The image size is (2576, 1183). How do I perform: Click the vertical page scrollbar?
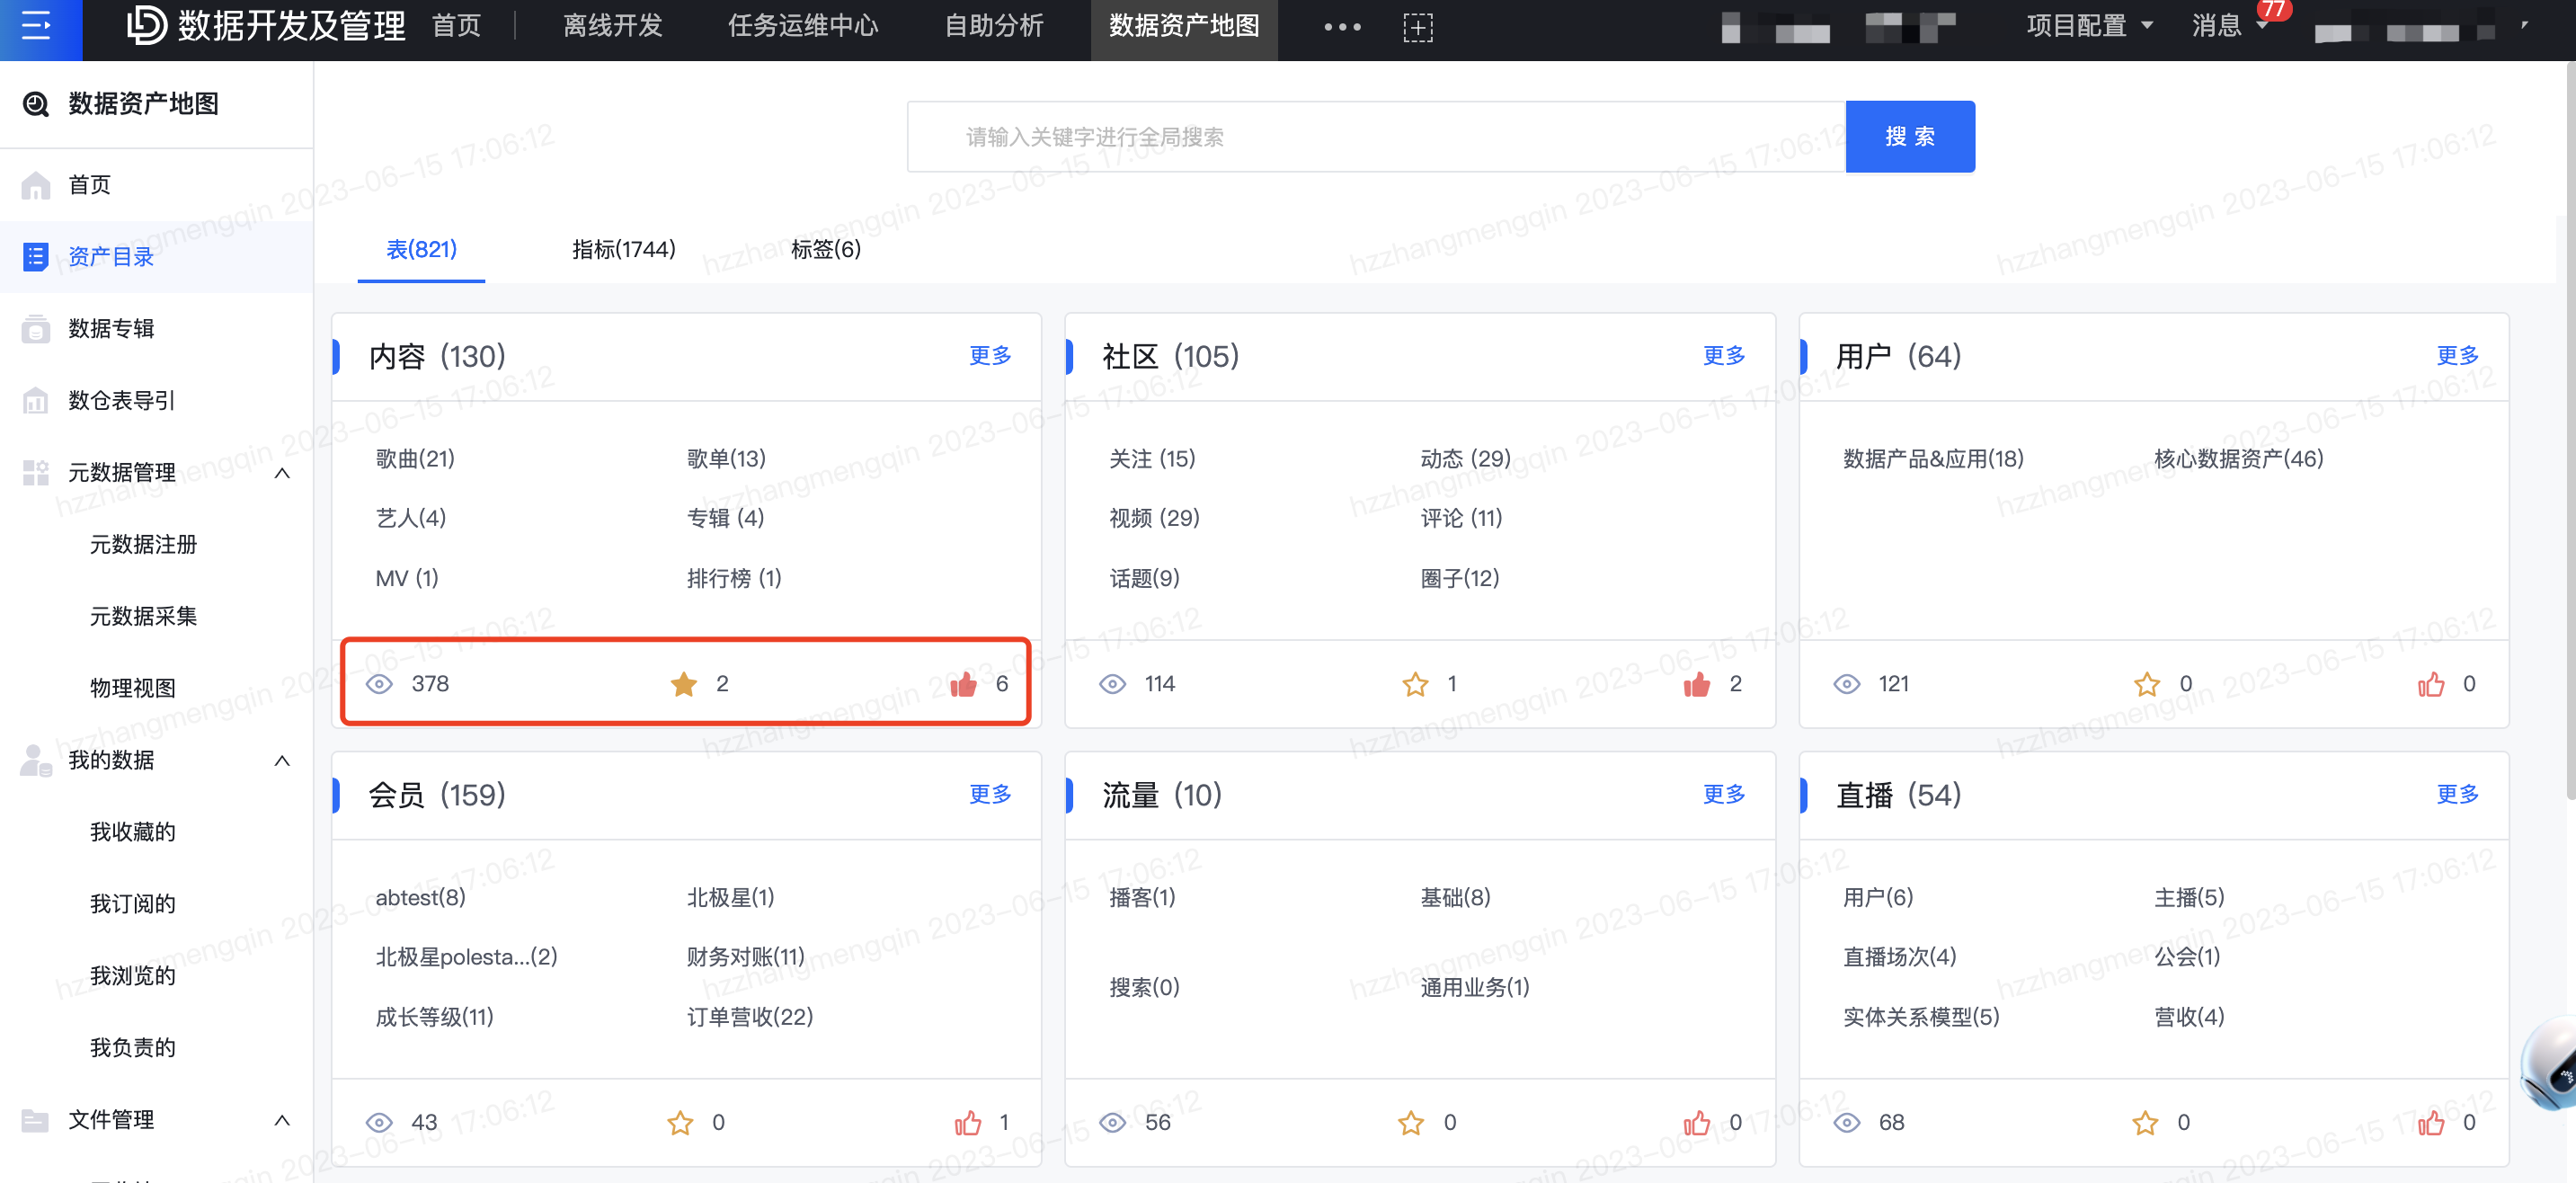point(2569,430)
